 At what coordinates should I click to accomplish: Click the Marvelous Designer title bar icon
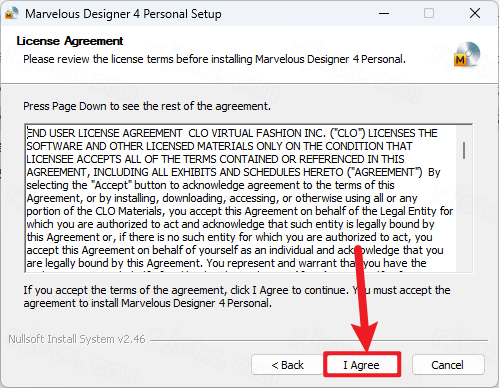[11, 13]
